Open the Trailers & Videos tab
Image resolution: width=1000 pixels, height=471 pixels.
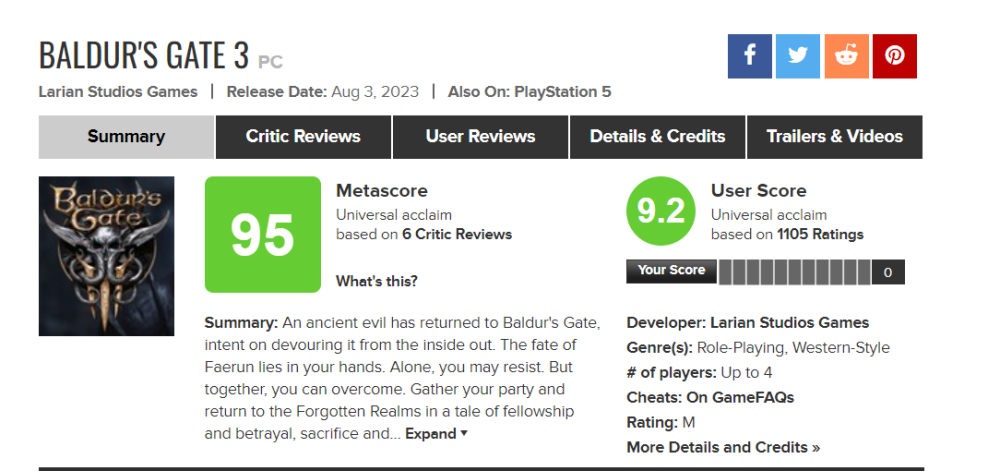(834, 137)
